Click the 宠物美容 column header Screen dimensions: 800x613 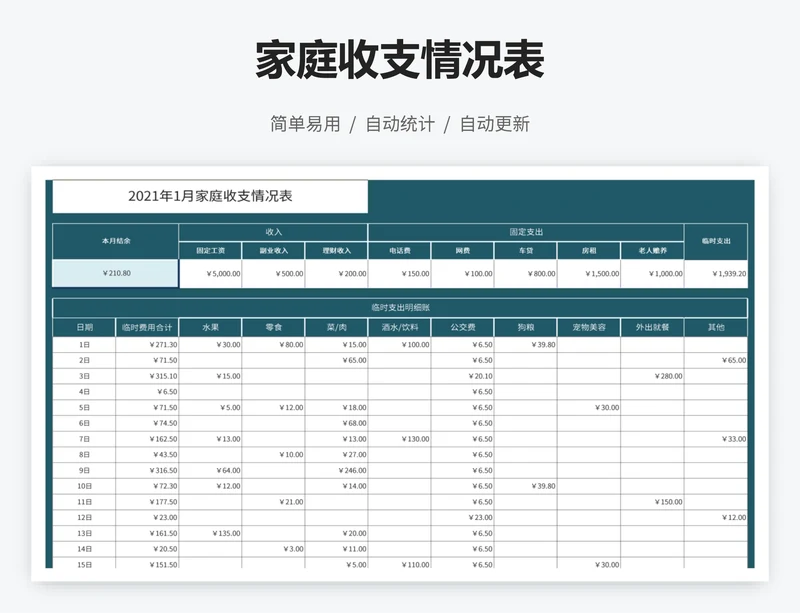click(589, 327)
